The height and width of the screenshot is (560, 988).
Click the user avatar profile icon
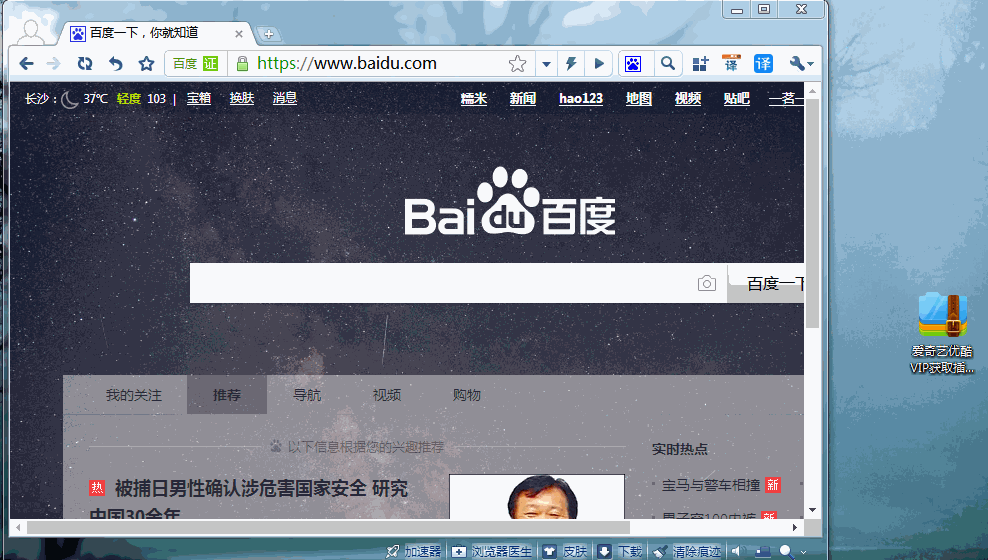point(30,31)
